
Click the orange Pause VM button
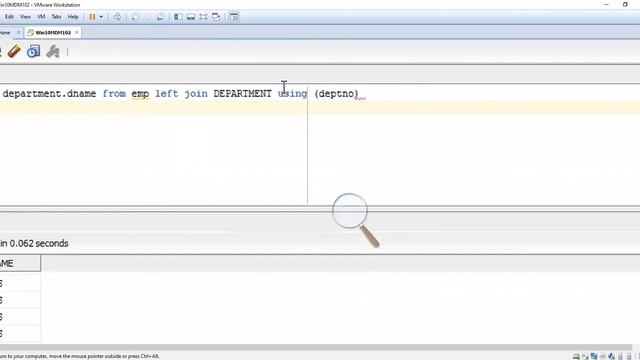point(92,17)
